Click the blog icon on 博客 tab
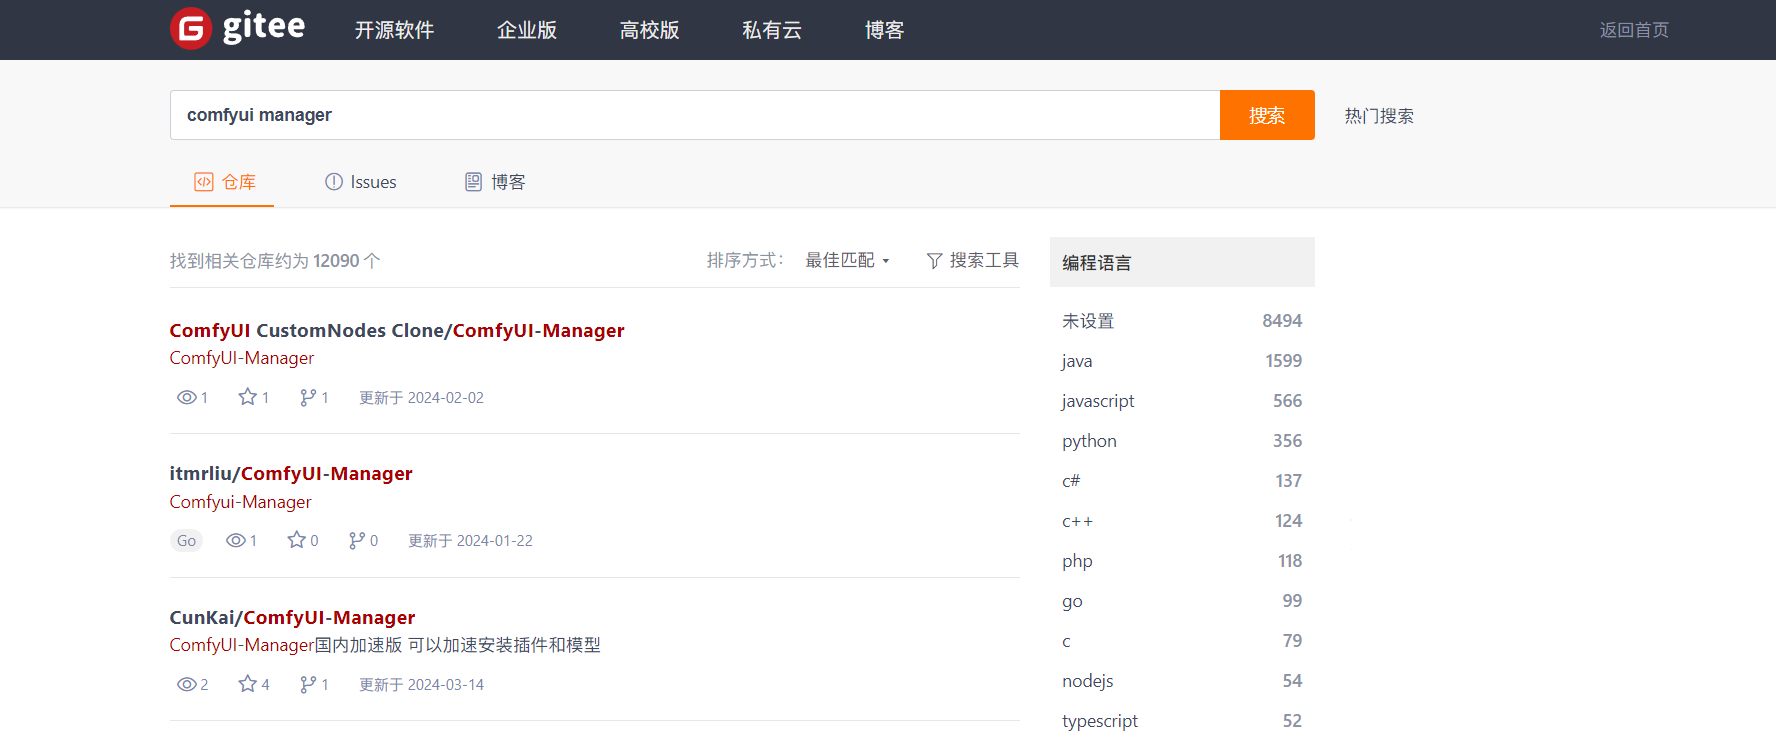Screen dimensions: 1776x741 [x=473, y=182]
